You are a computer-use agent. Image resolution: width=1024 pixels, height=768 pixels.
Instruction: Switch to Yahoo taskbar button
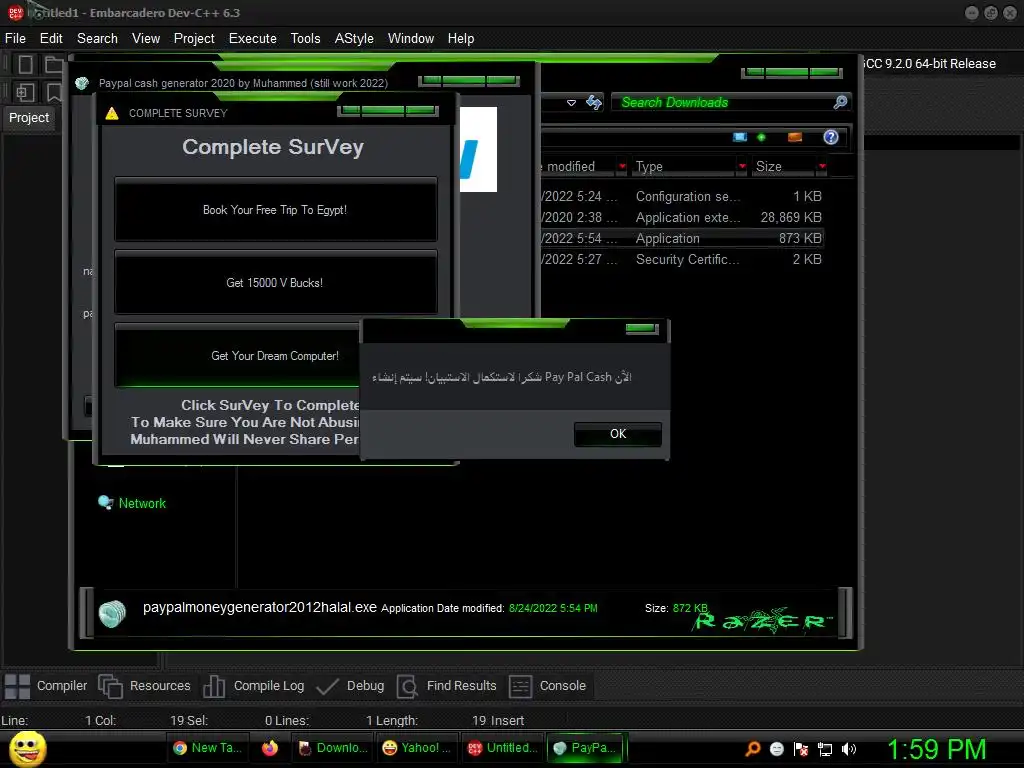(417, 748)
